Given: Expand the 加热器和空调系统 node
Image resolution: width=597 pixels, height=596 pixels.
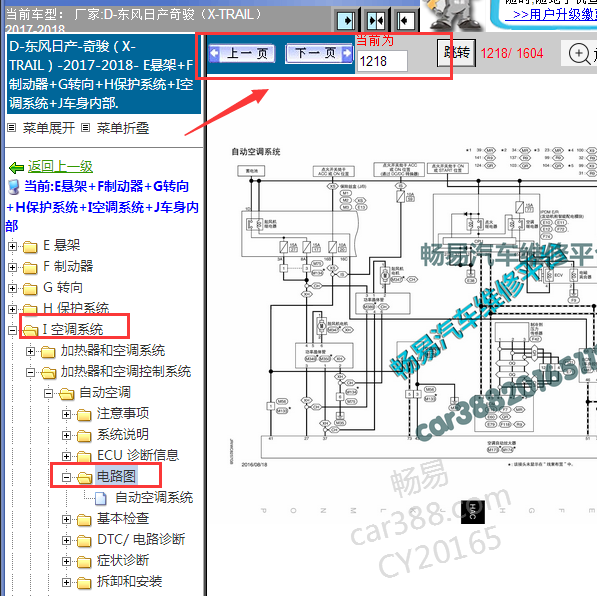Looking at the screenshot, I should (x=30, y=351).
